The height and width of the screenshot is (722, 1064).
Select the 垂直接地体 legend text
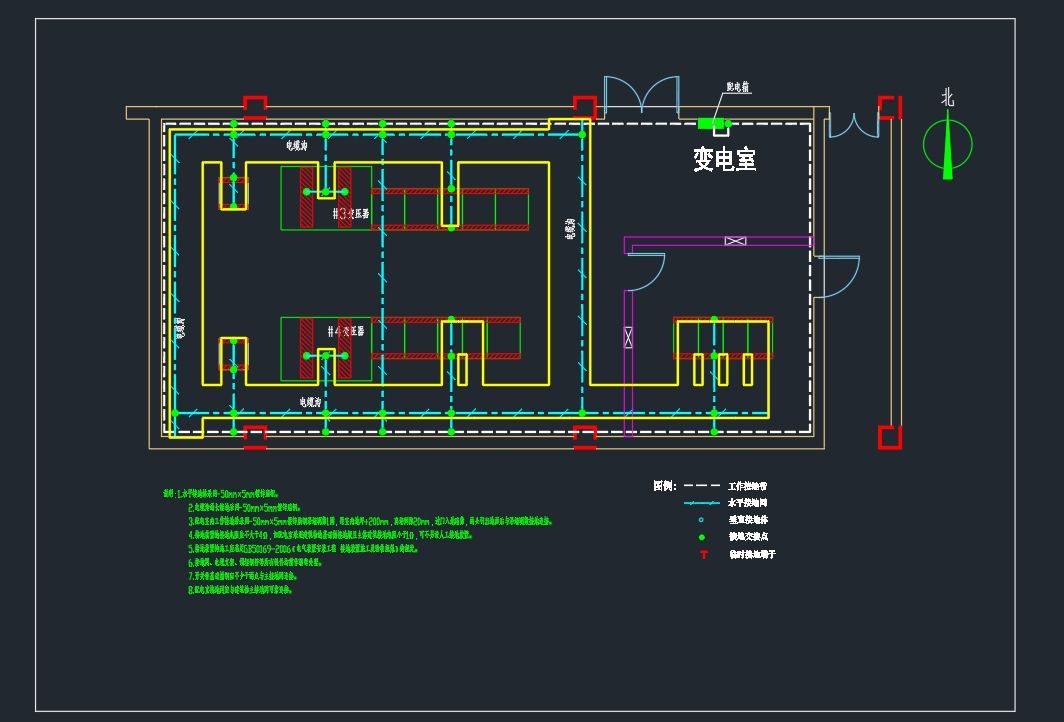[748, 520]
